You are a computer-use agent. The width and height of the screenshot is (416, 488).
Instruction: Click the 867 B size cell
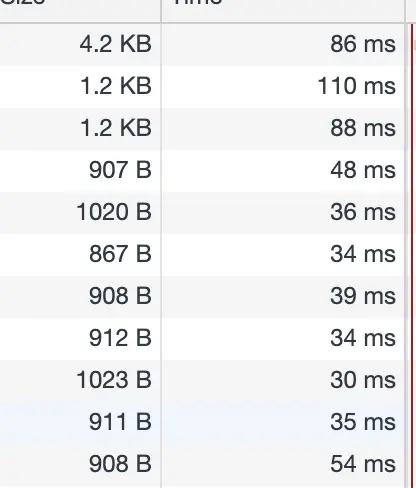click(x=80, y=254)
